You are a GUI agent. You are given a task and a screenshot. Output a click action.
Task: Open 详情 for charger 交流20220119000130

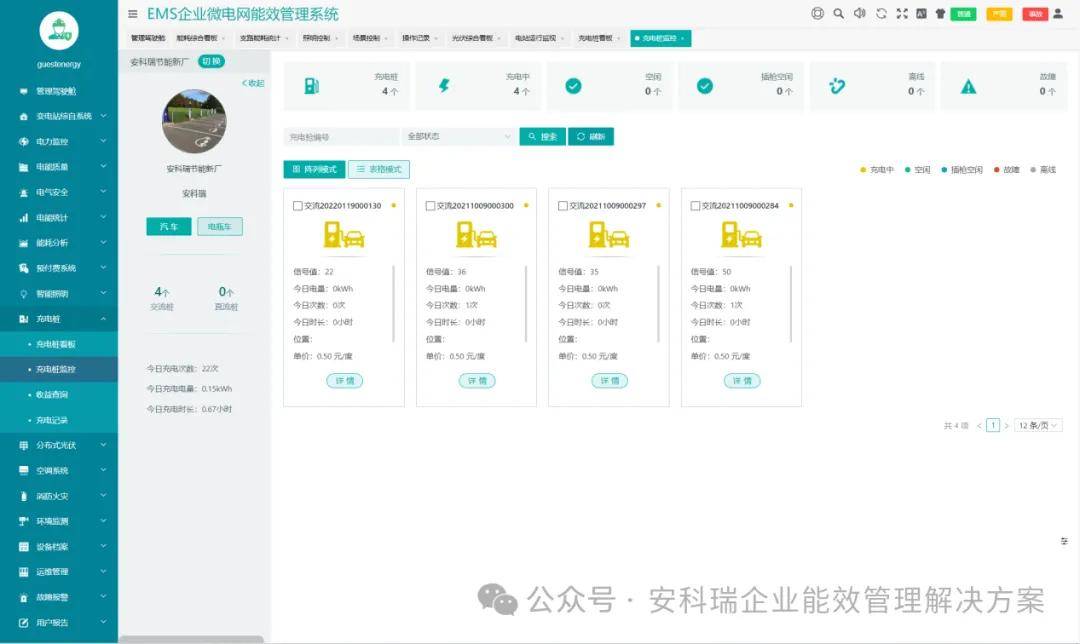coord(344,381)
